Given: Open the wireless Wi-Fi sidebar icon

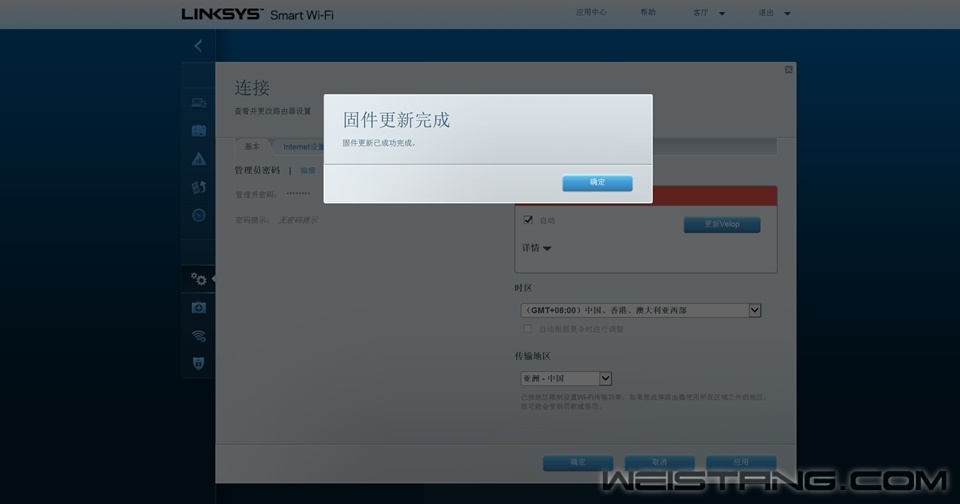Looking at the screenshot, I should click(x=198, y=336).
